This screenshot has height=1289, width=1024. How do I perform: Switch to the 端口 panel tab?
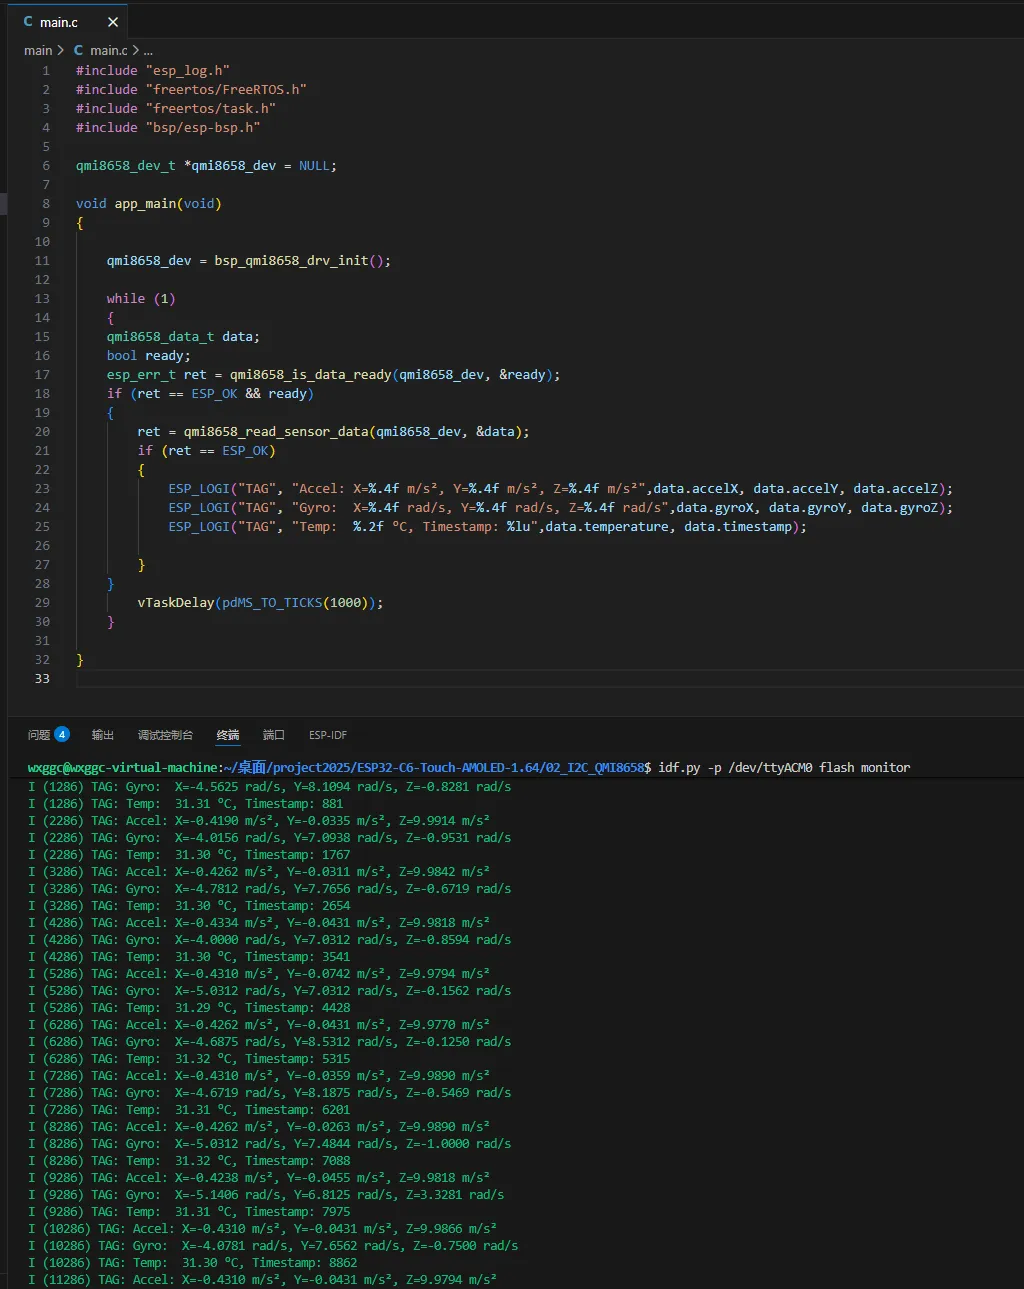(274, 735)
